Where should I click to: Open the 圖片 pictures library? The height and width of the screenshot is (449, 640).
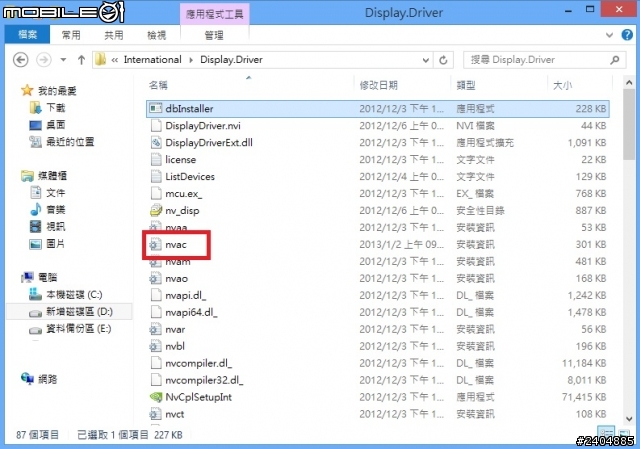(56, 244)
